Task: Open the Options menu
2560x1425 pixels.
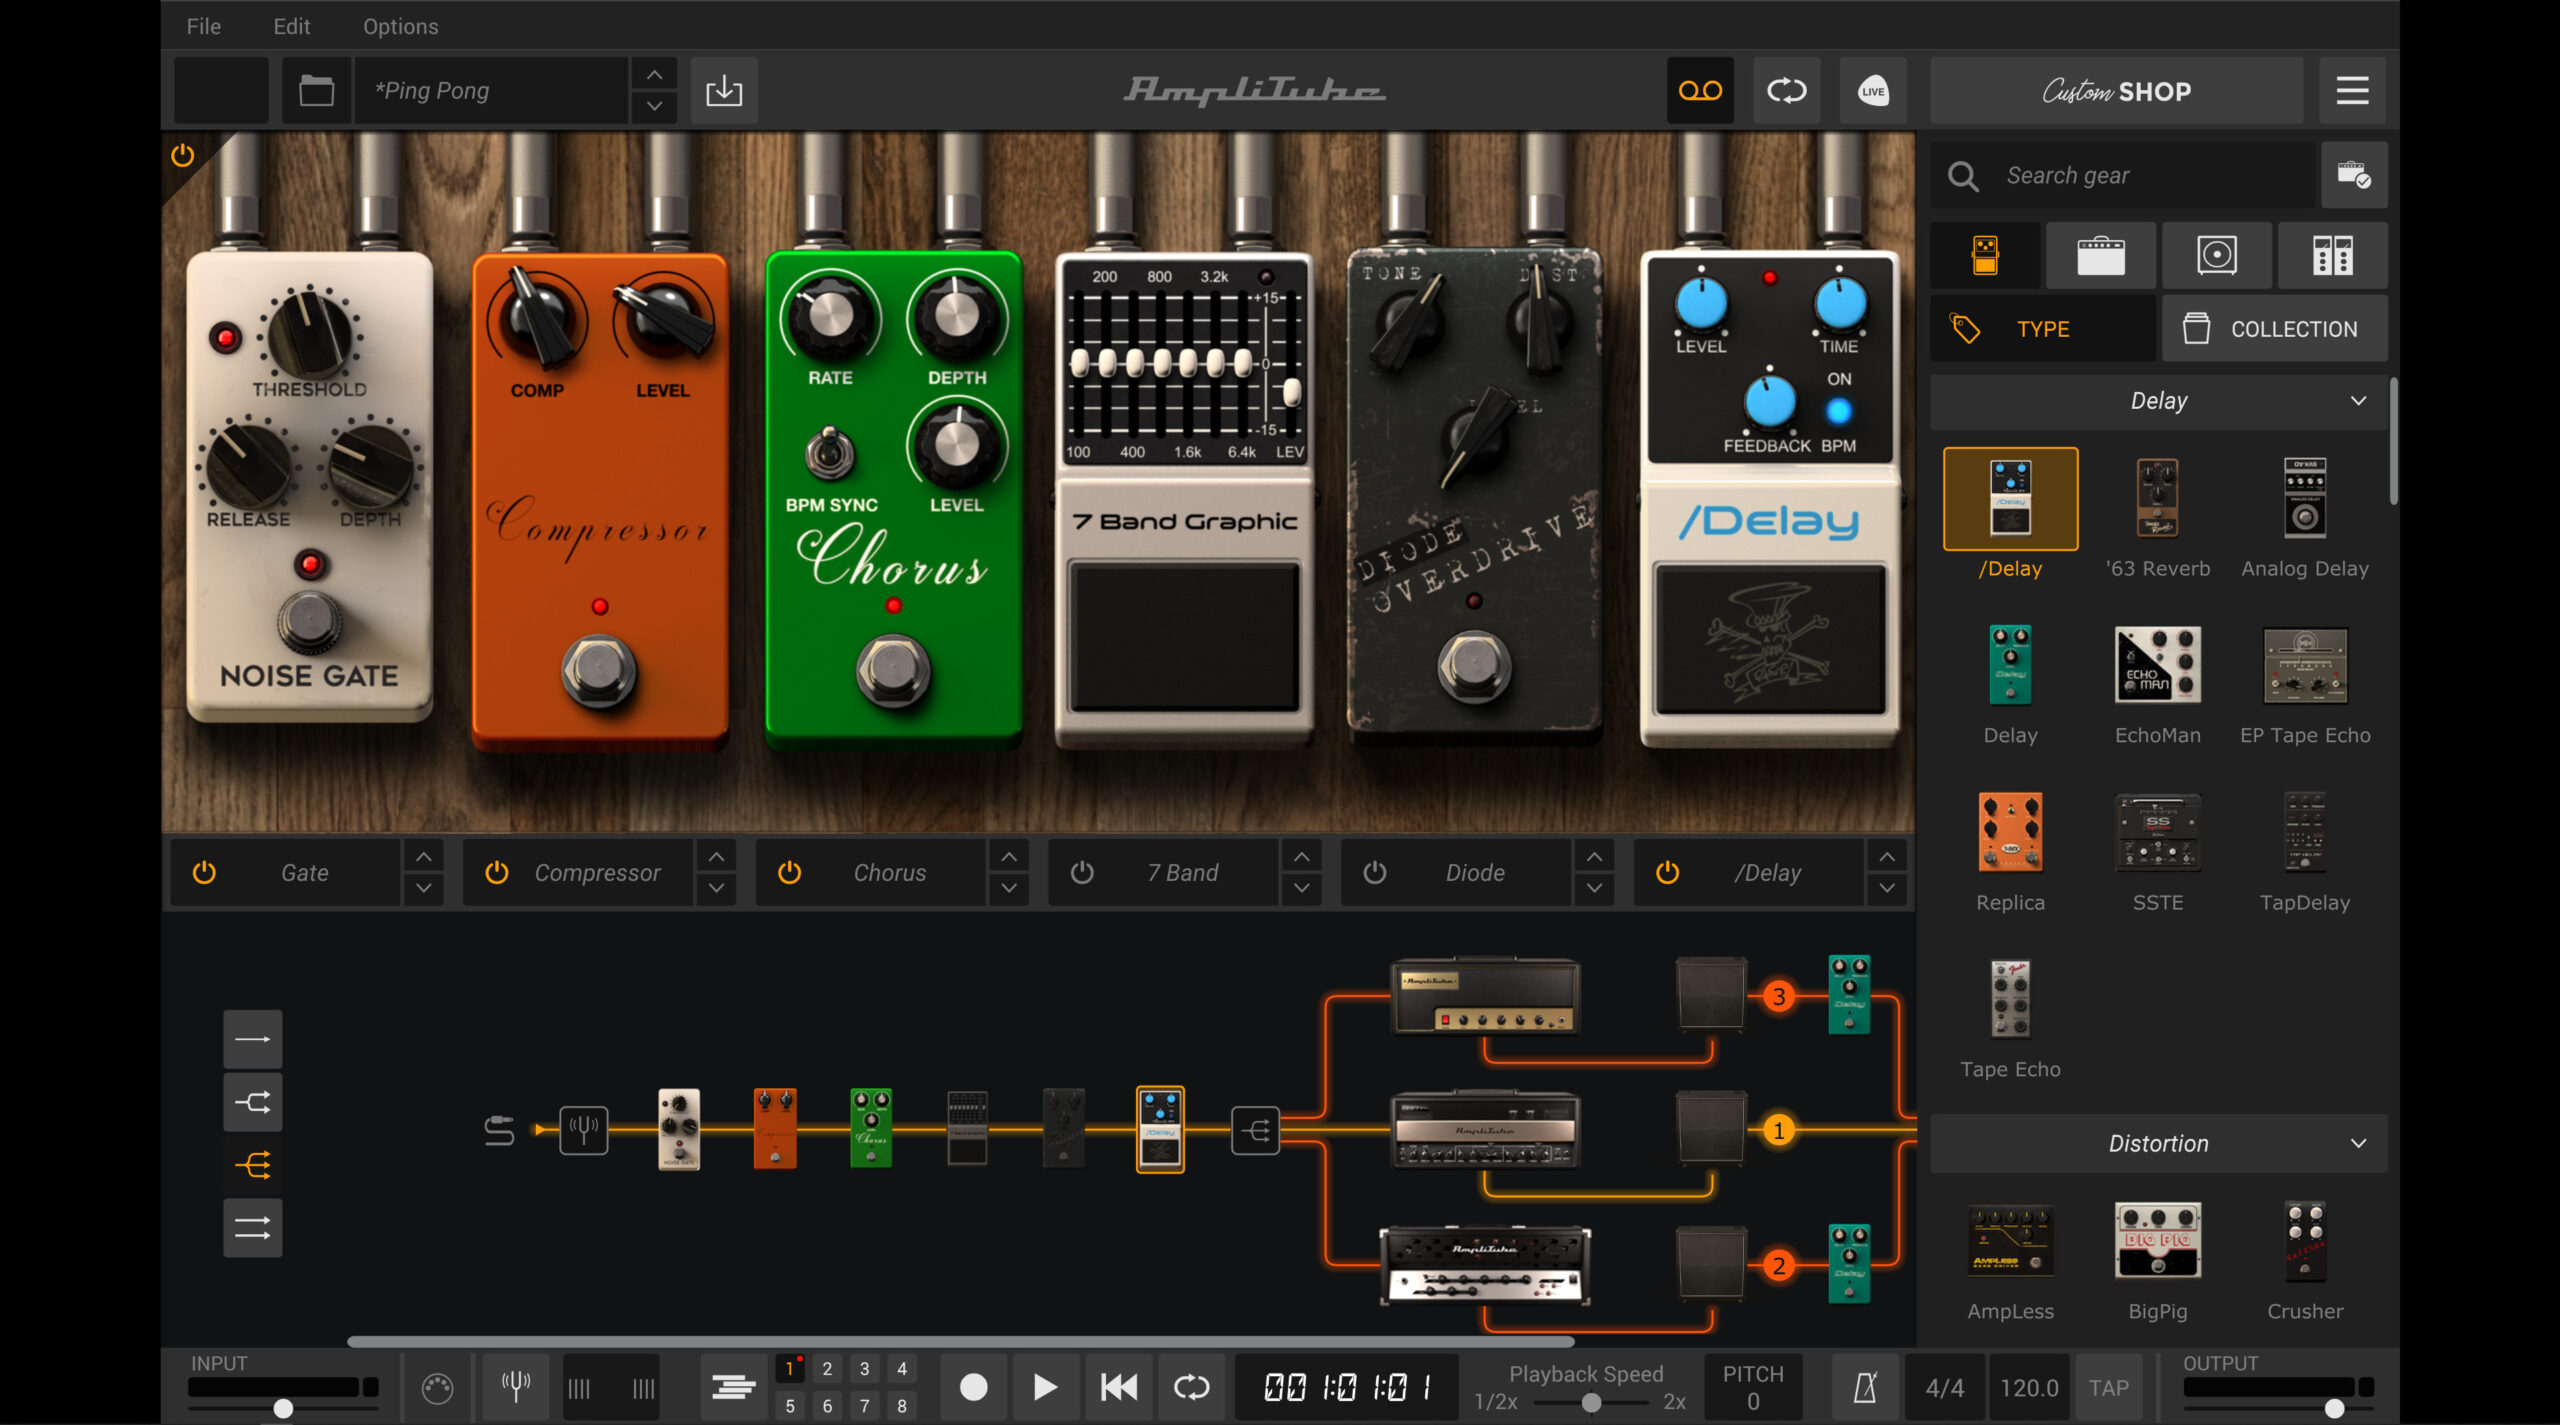Action: tap(400, 26)
